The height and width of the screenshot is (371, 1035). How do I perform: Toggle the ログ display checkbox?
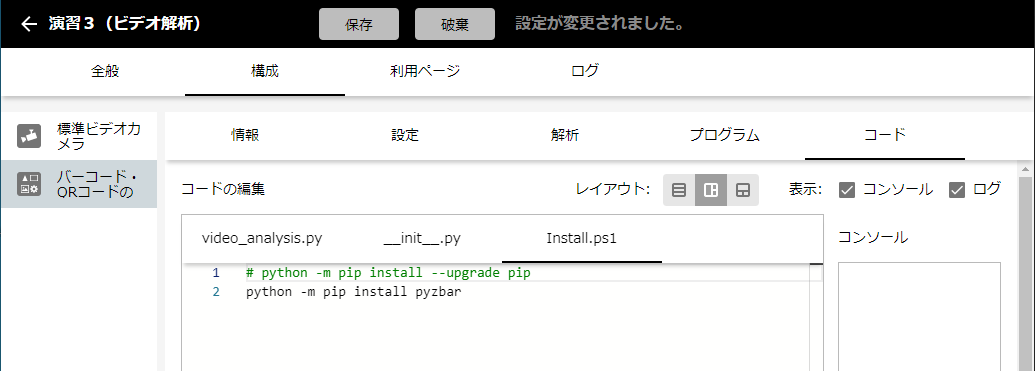[957, 190]
